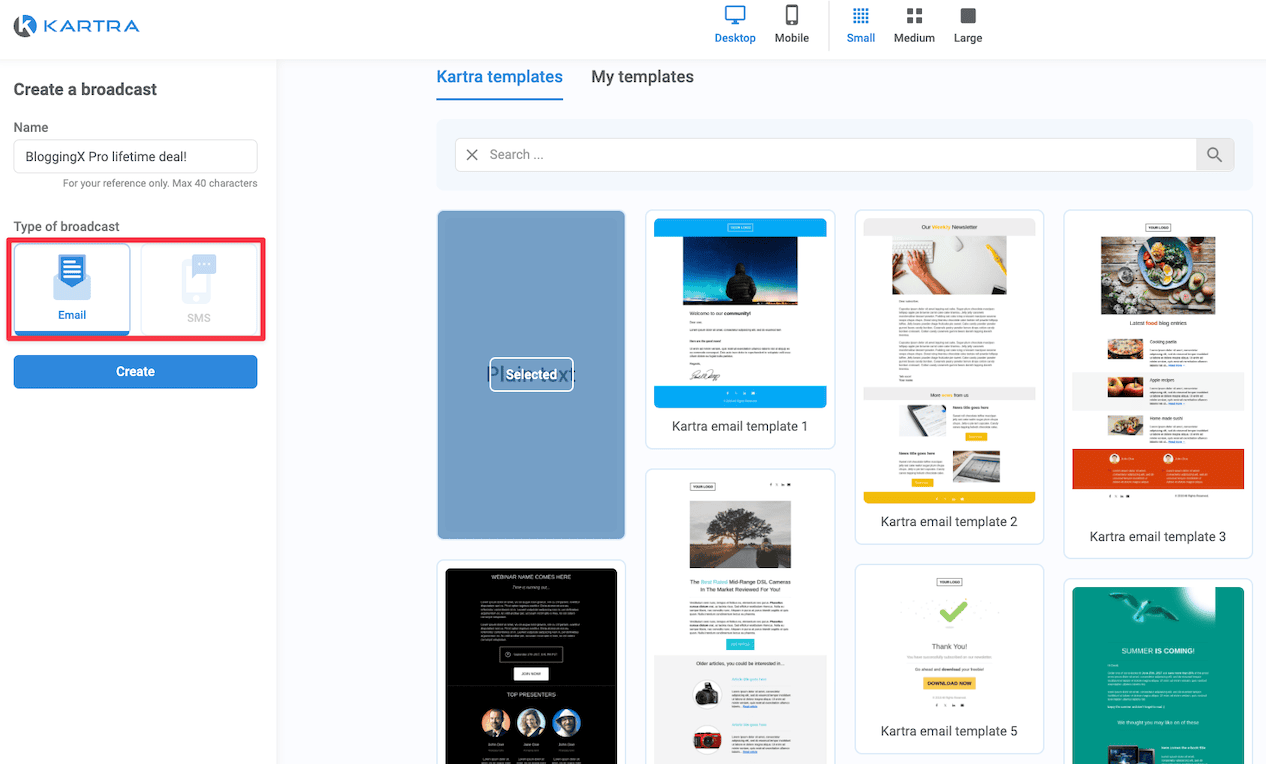Click the Selected blank template button
The height and width of the screenshot is (764, 1266).
pos(531,374)
